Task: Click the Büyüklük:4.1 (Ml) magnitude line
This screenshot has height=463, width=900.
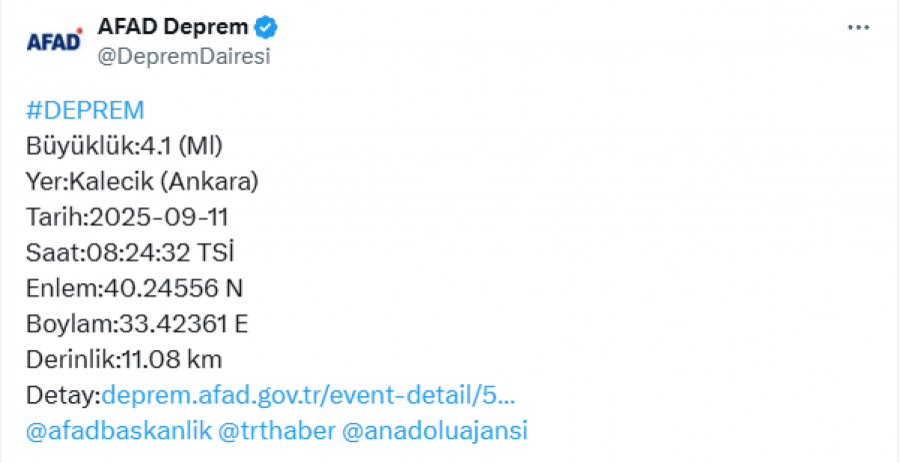Action: 124,146
